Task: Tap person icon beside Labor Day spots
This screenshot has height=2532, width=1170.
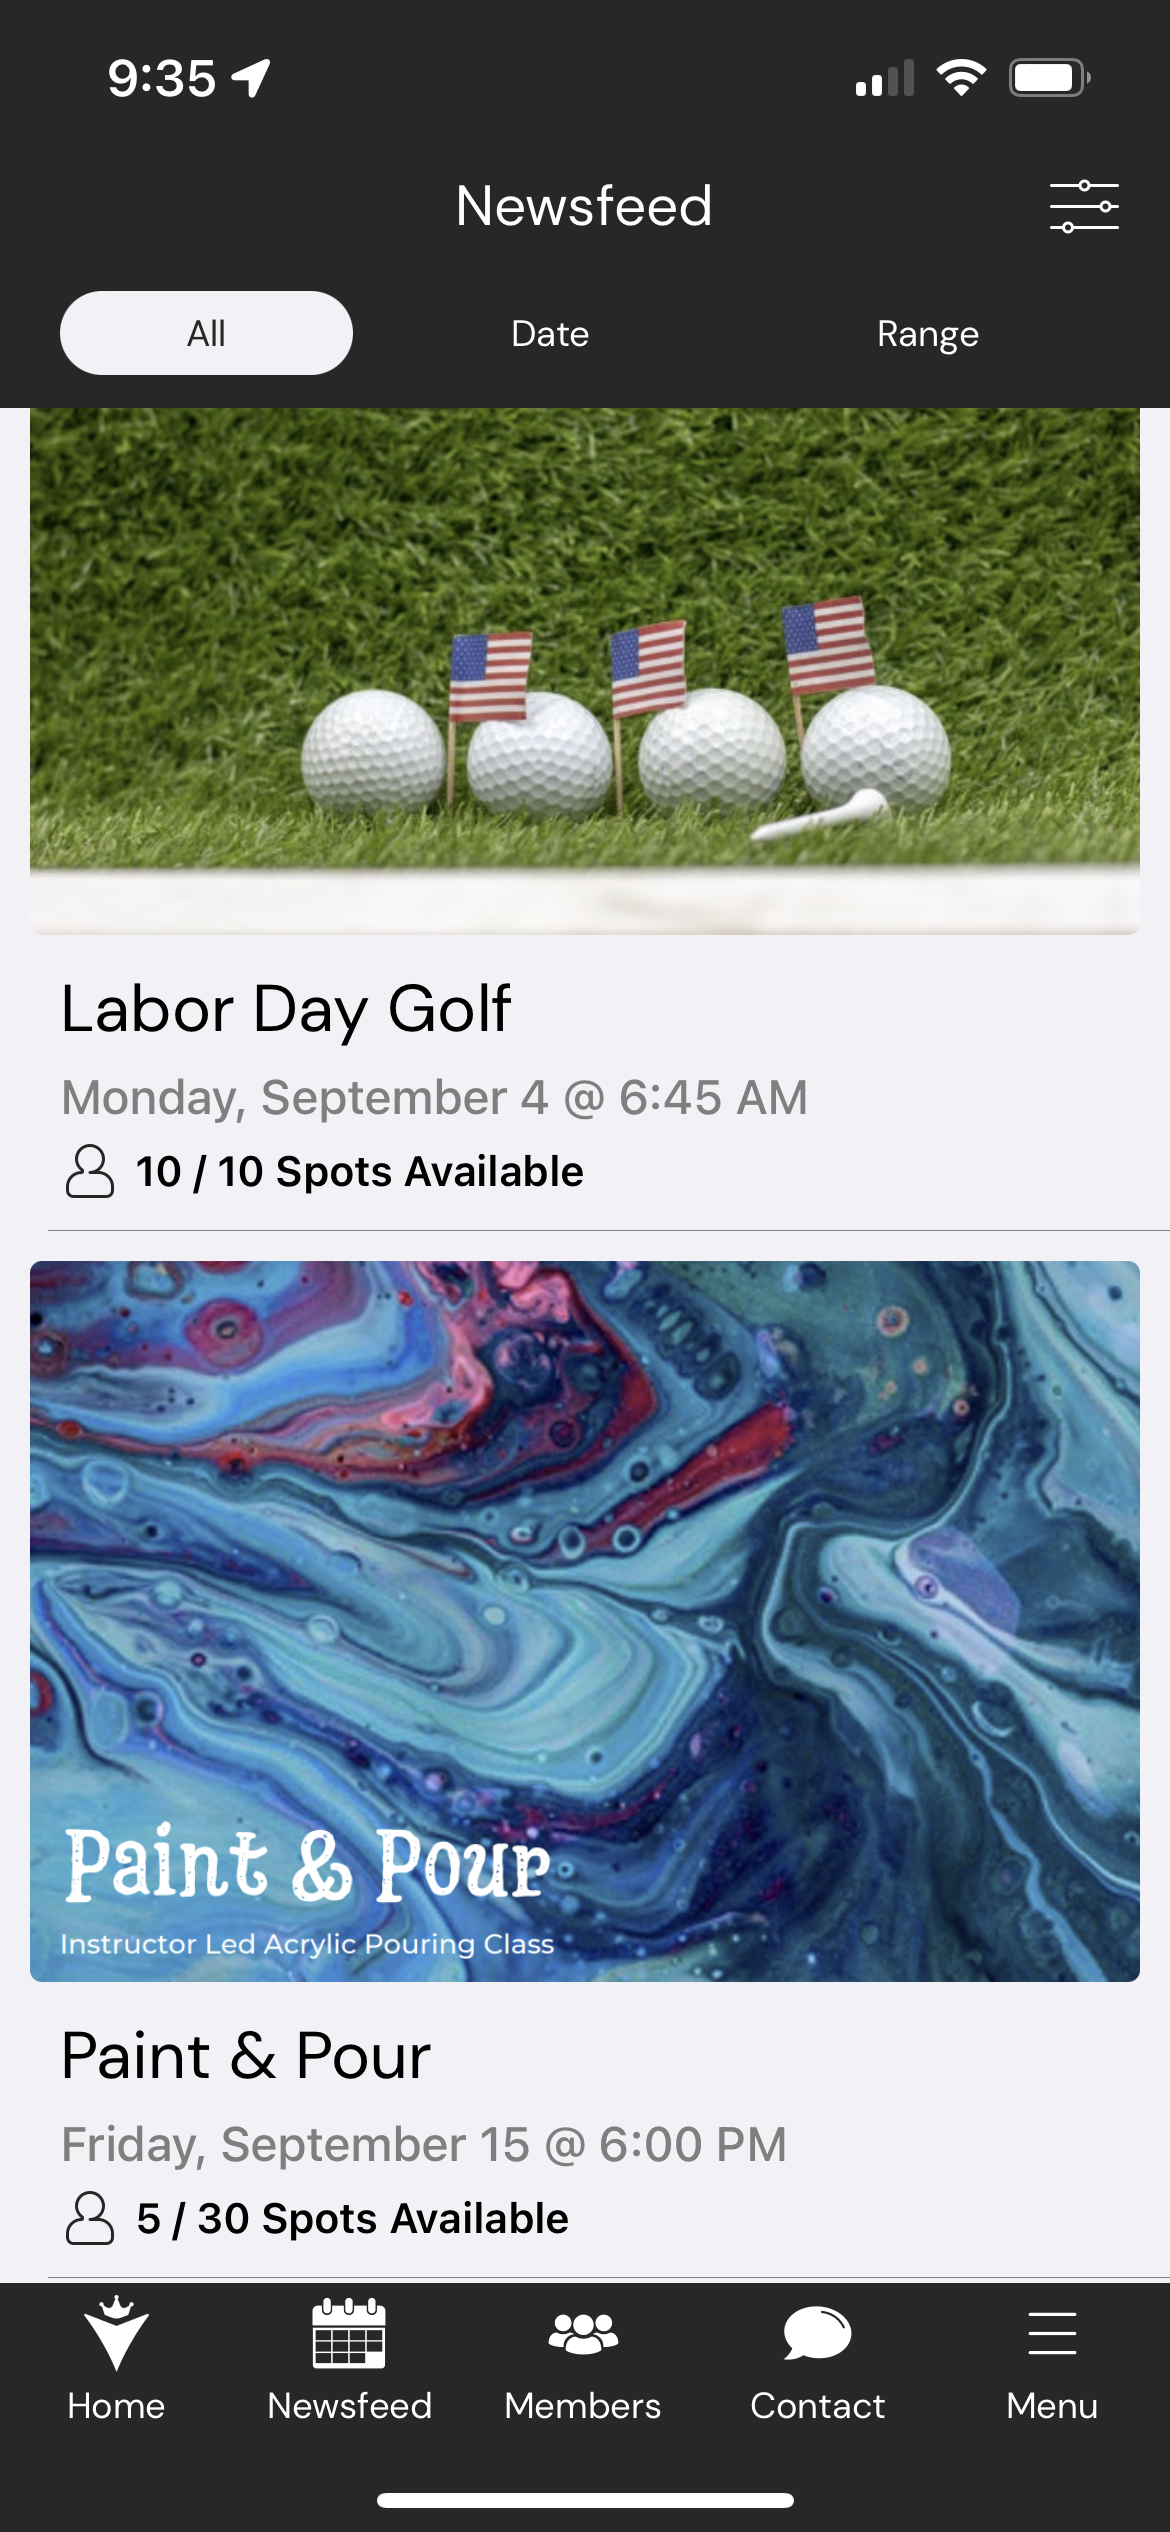Action: [x=90, y=1171]
